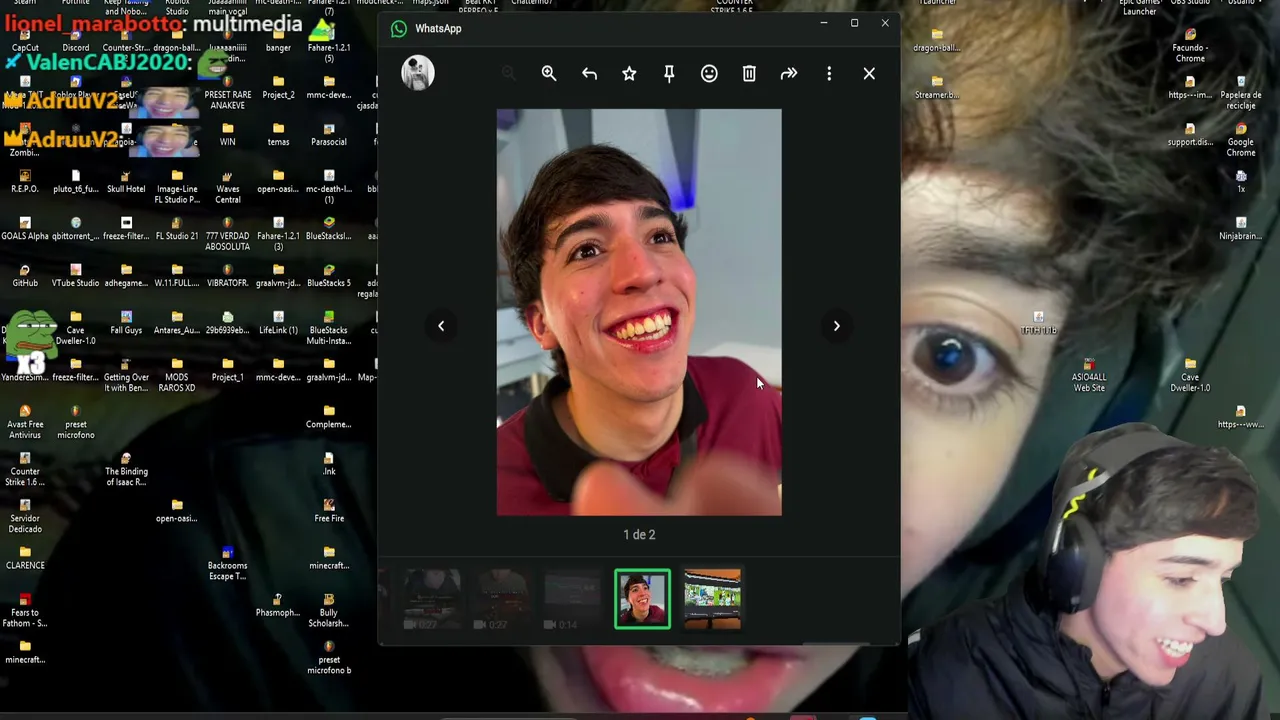Launch The Binding of Isaac shortcut
Screen dimensions: 1280x720
(x=126, y=468)
